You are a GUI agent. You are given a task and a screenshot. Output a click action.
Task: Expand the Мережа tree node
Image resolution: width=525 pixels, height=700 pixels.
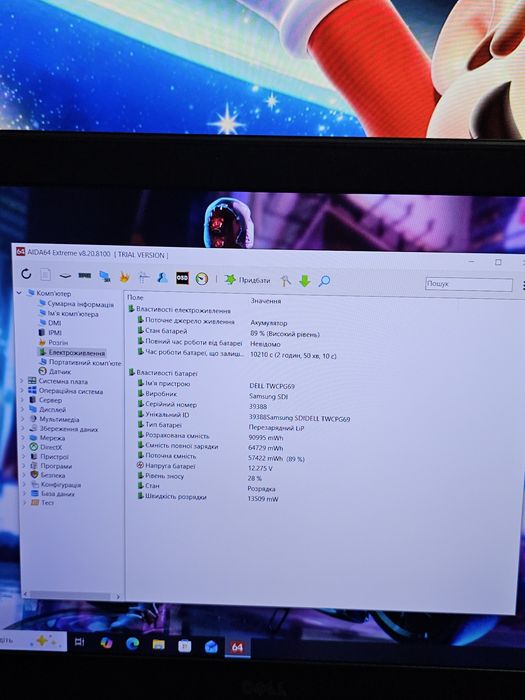(x=23, y=438)
